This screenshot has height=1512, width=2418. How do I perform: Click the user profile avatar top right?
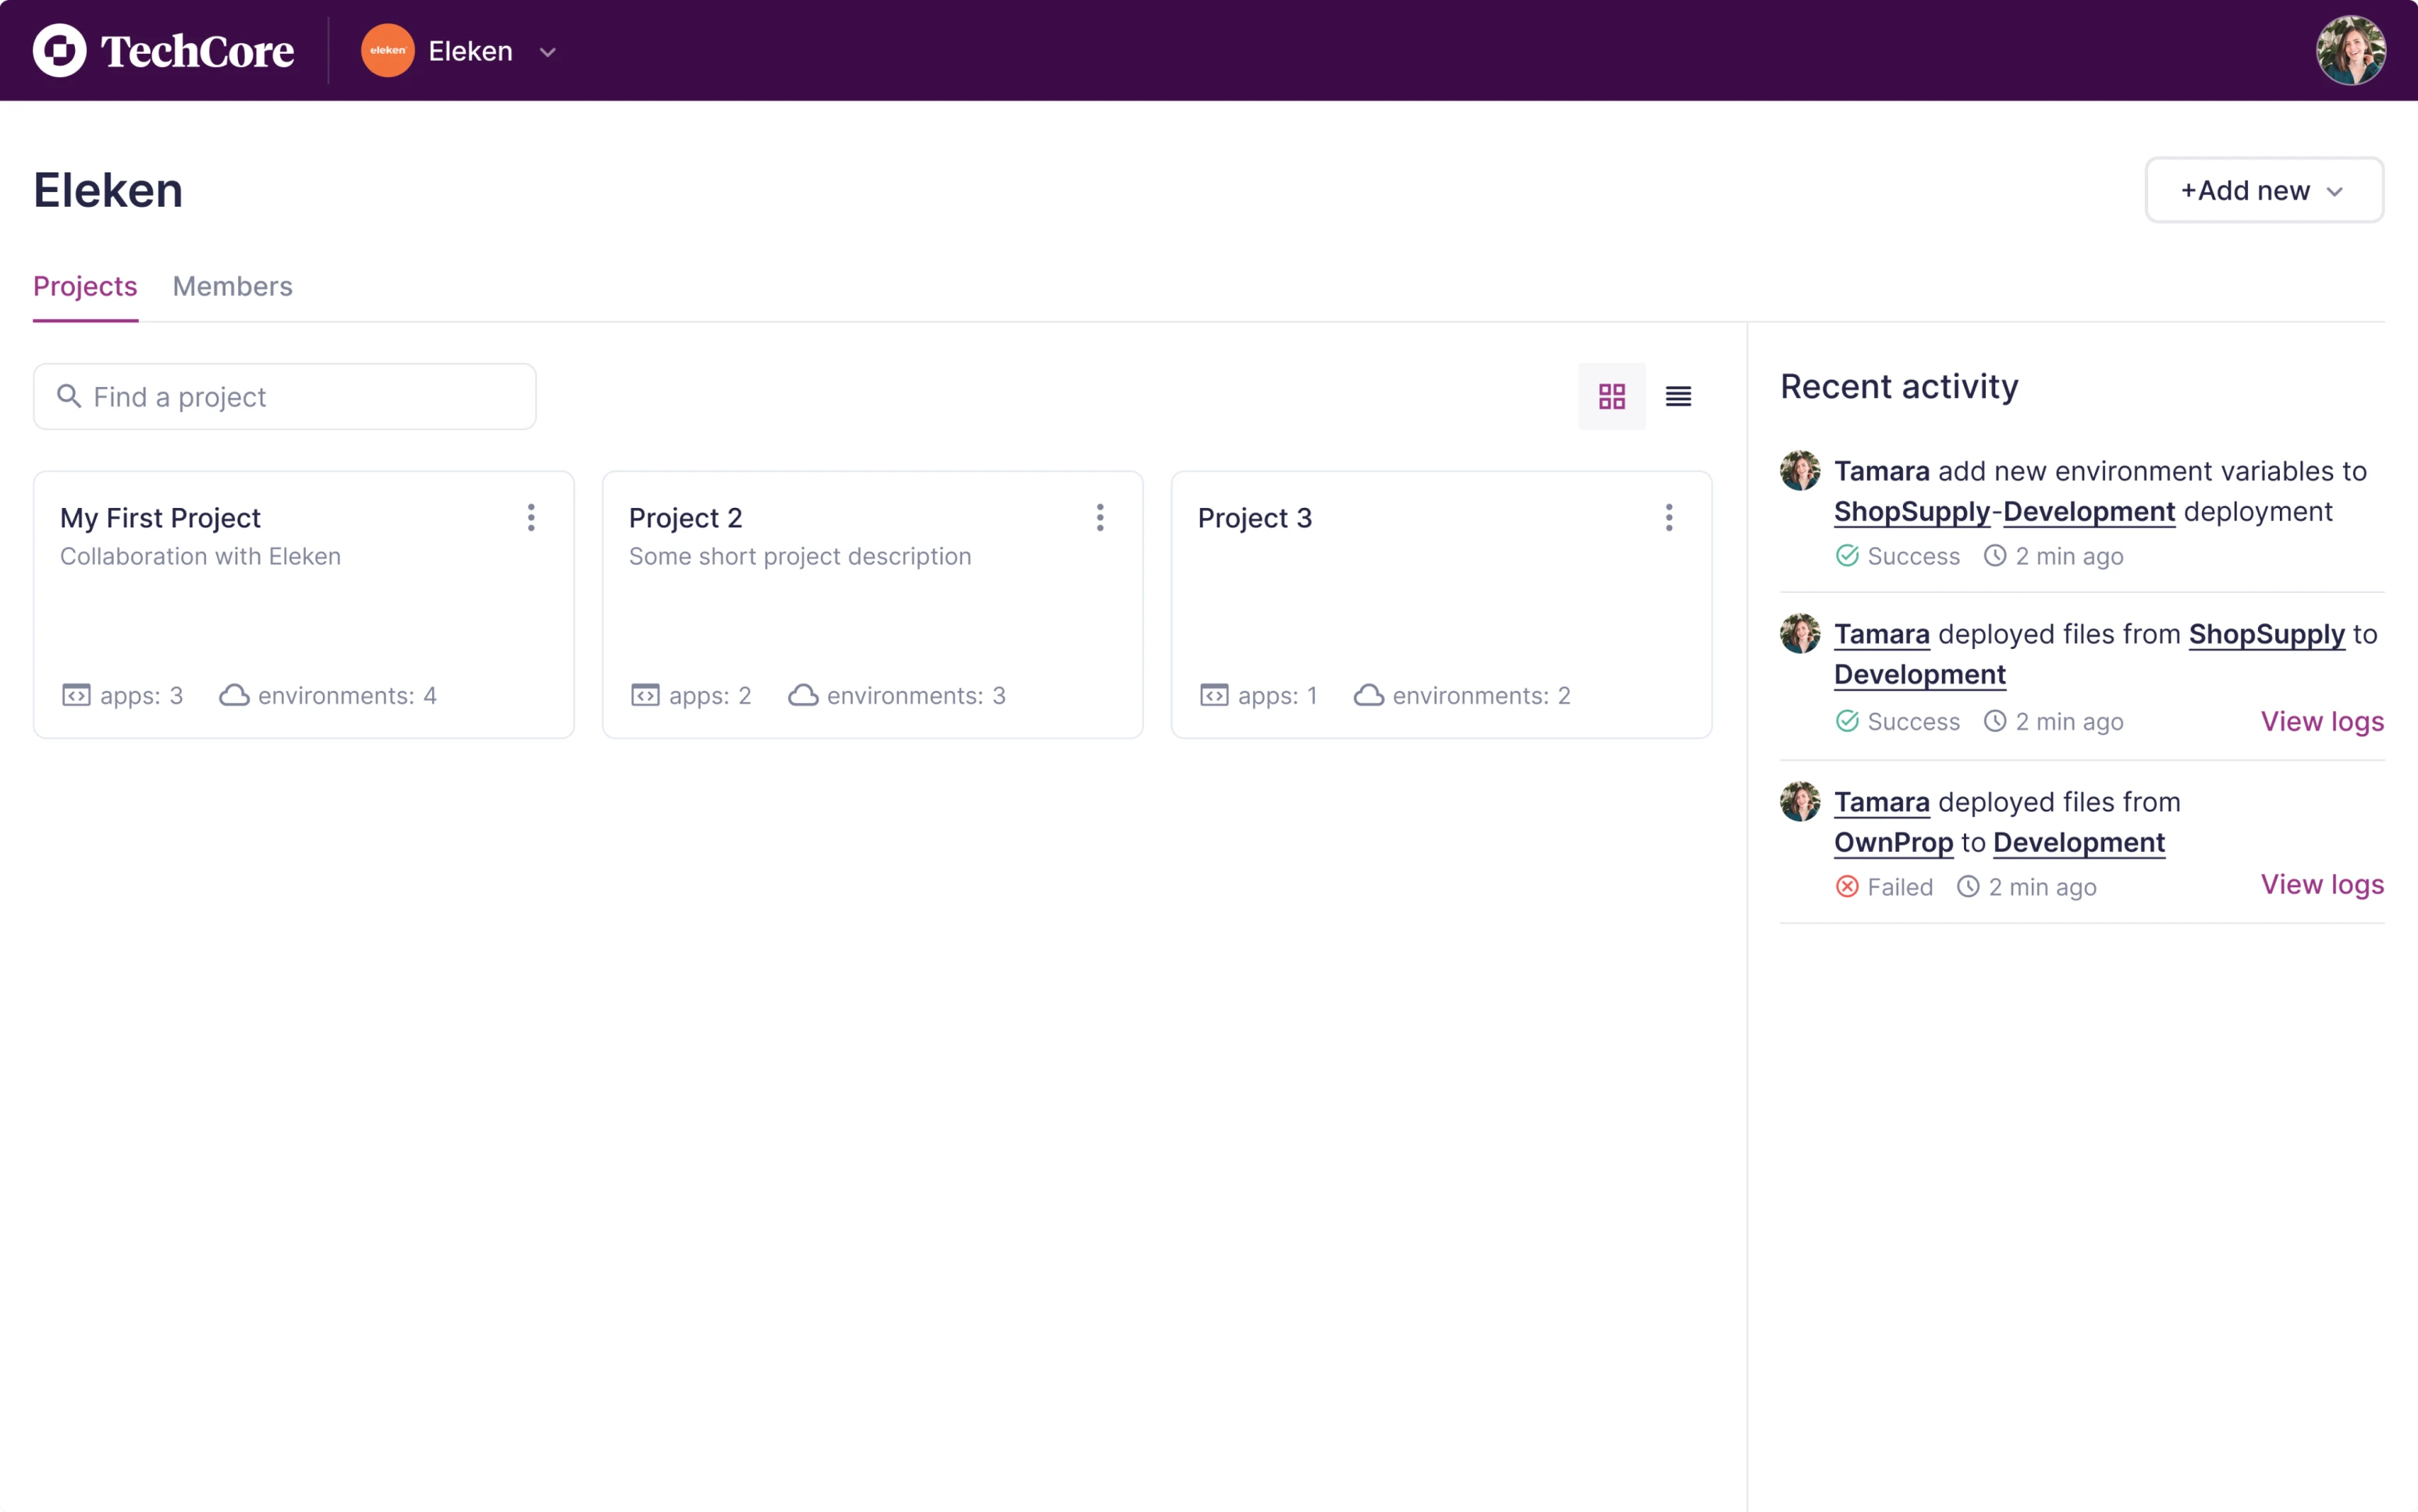click(2350, 50)
